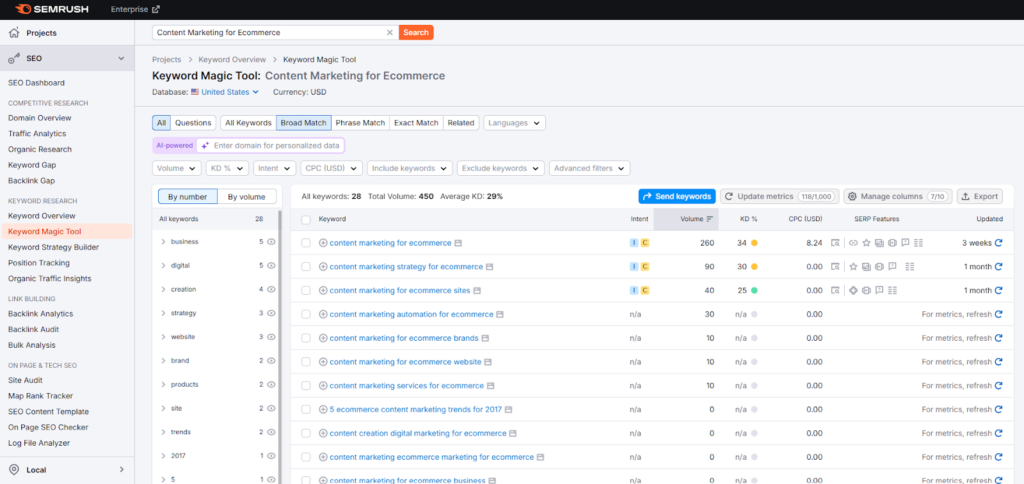Open Manage columns button
Viewport: 1024px width, 484px height.
(898, 196)
